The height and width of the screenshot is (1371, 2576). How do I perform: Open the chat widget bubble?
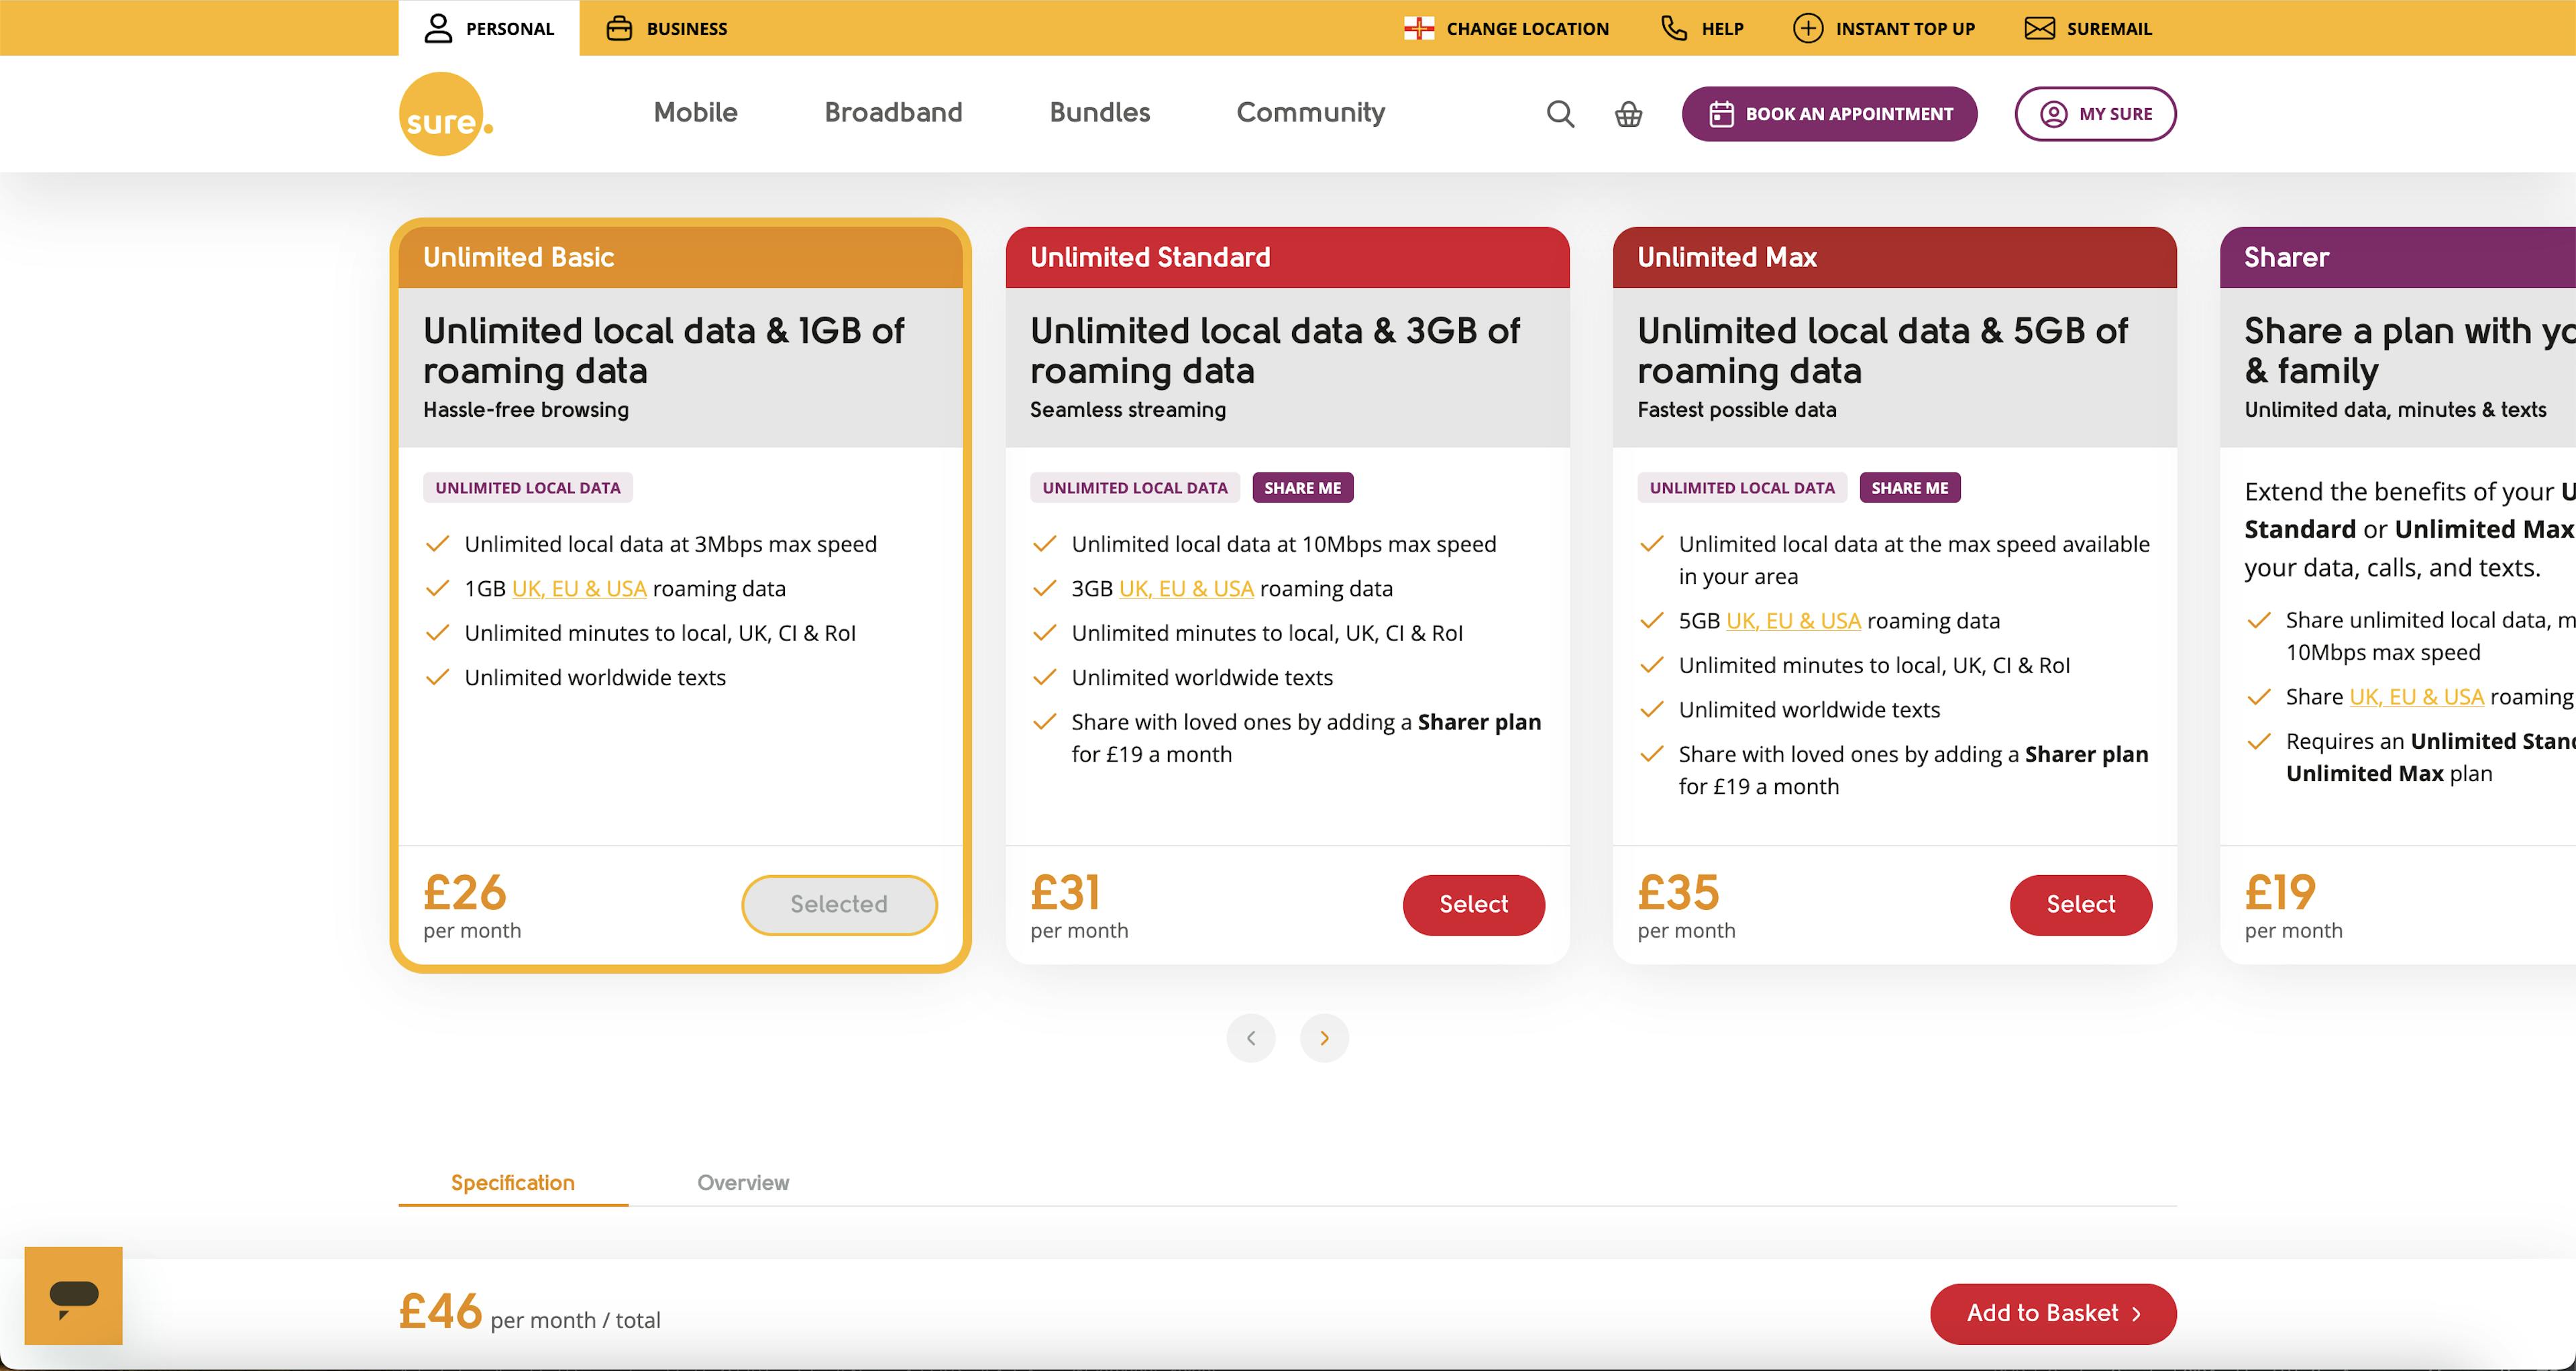click(x=73, y=1296)
